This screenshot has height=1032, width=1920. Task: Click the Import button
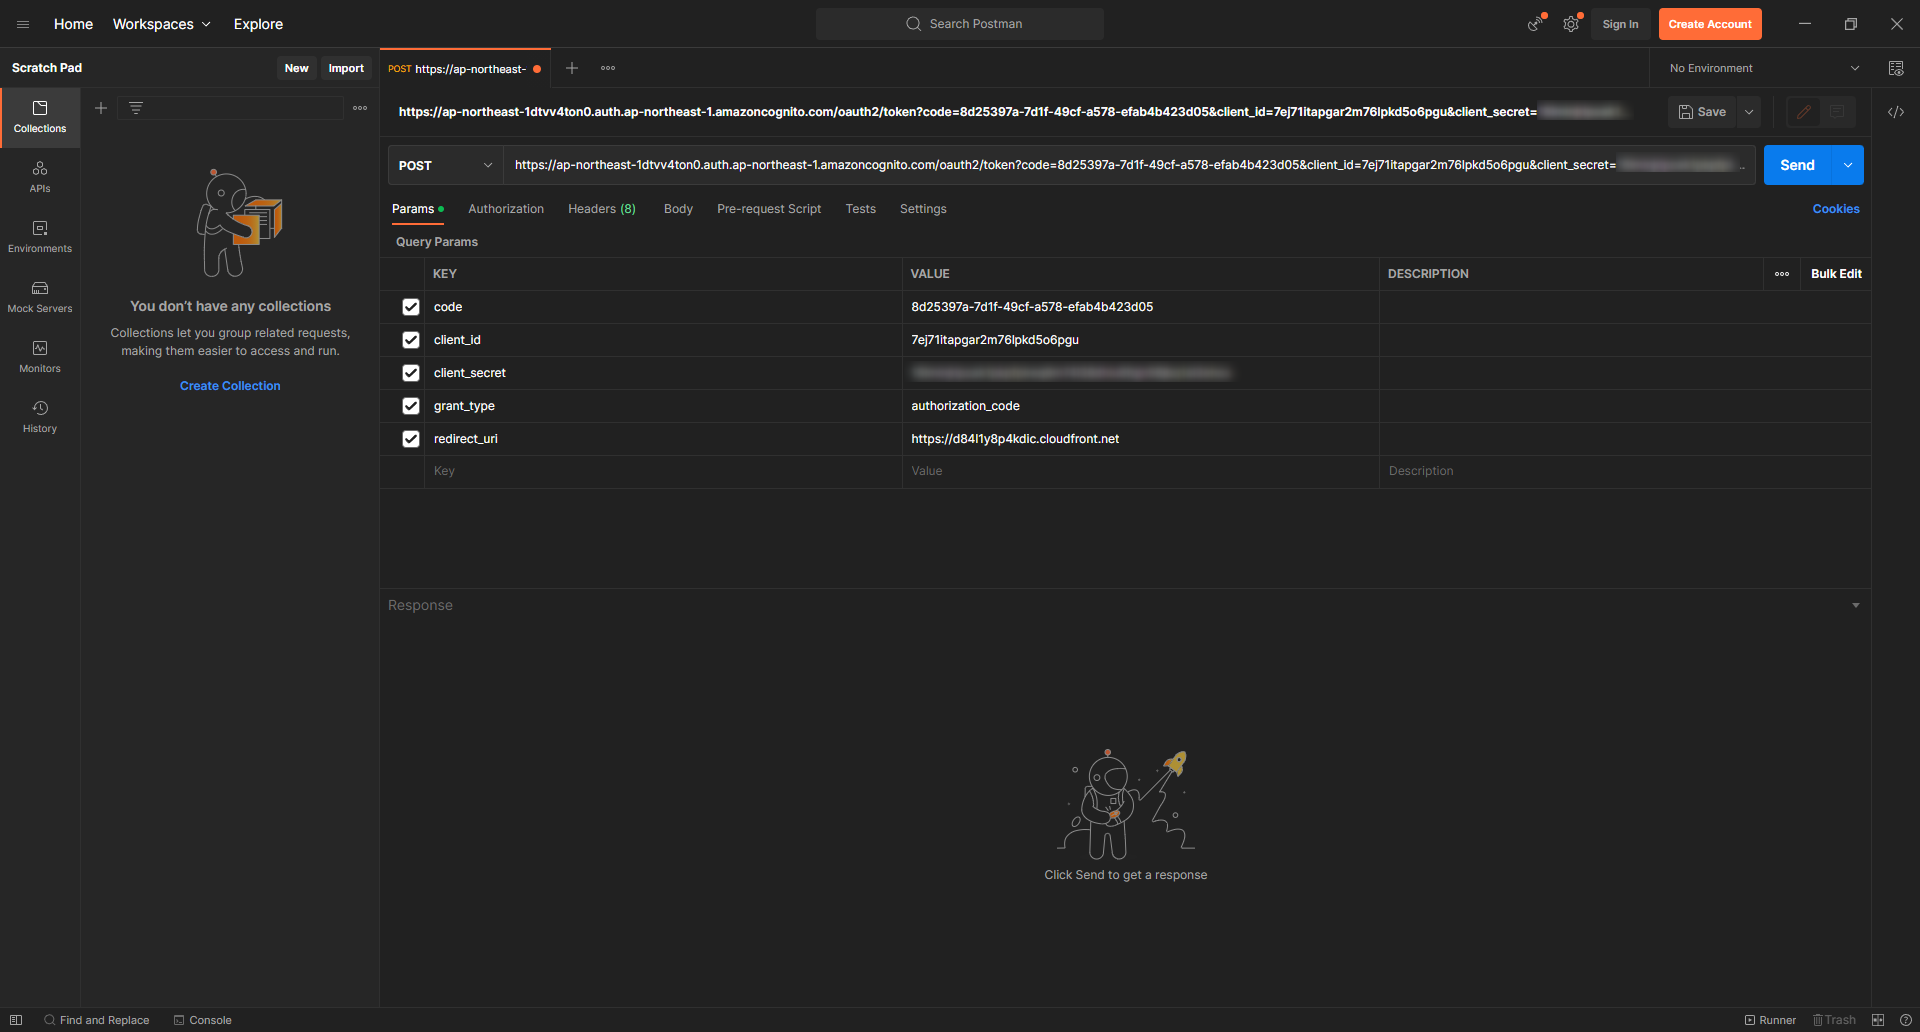tap(346, 68)
